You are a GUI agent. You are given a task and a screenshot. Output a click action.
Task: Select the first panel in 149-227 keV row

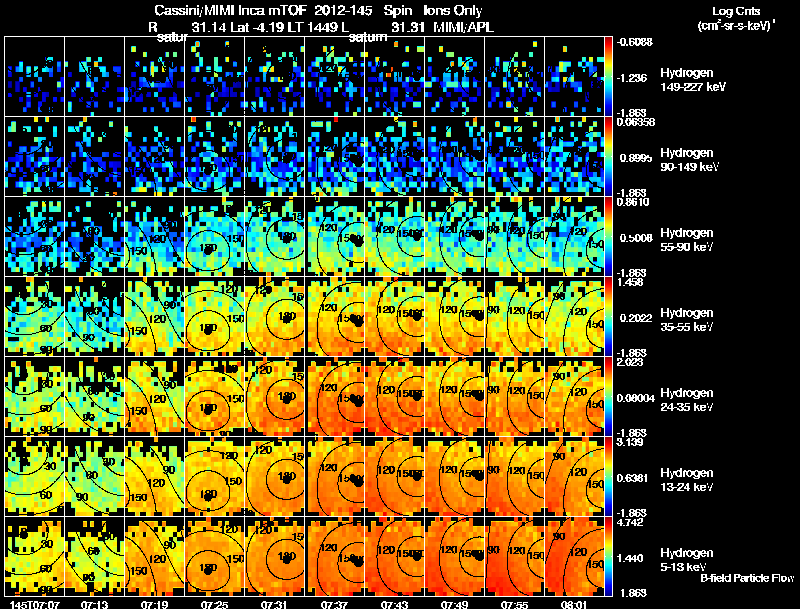point(35,76)
